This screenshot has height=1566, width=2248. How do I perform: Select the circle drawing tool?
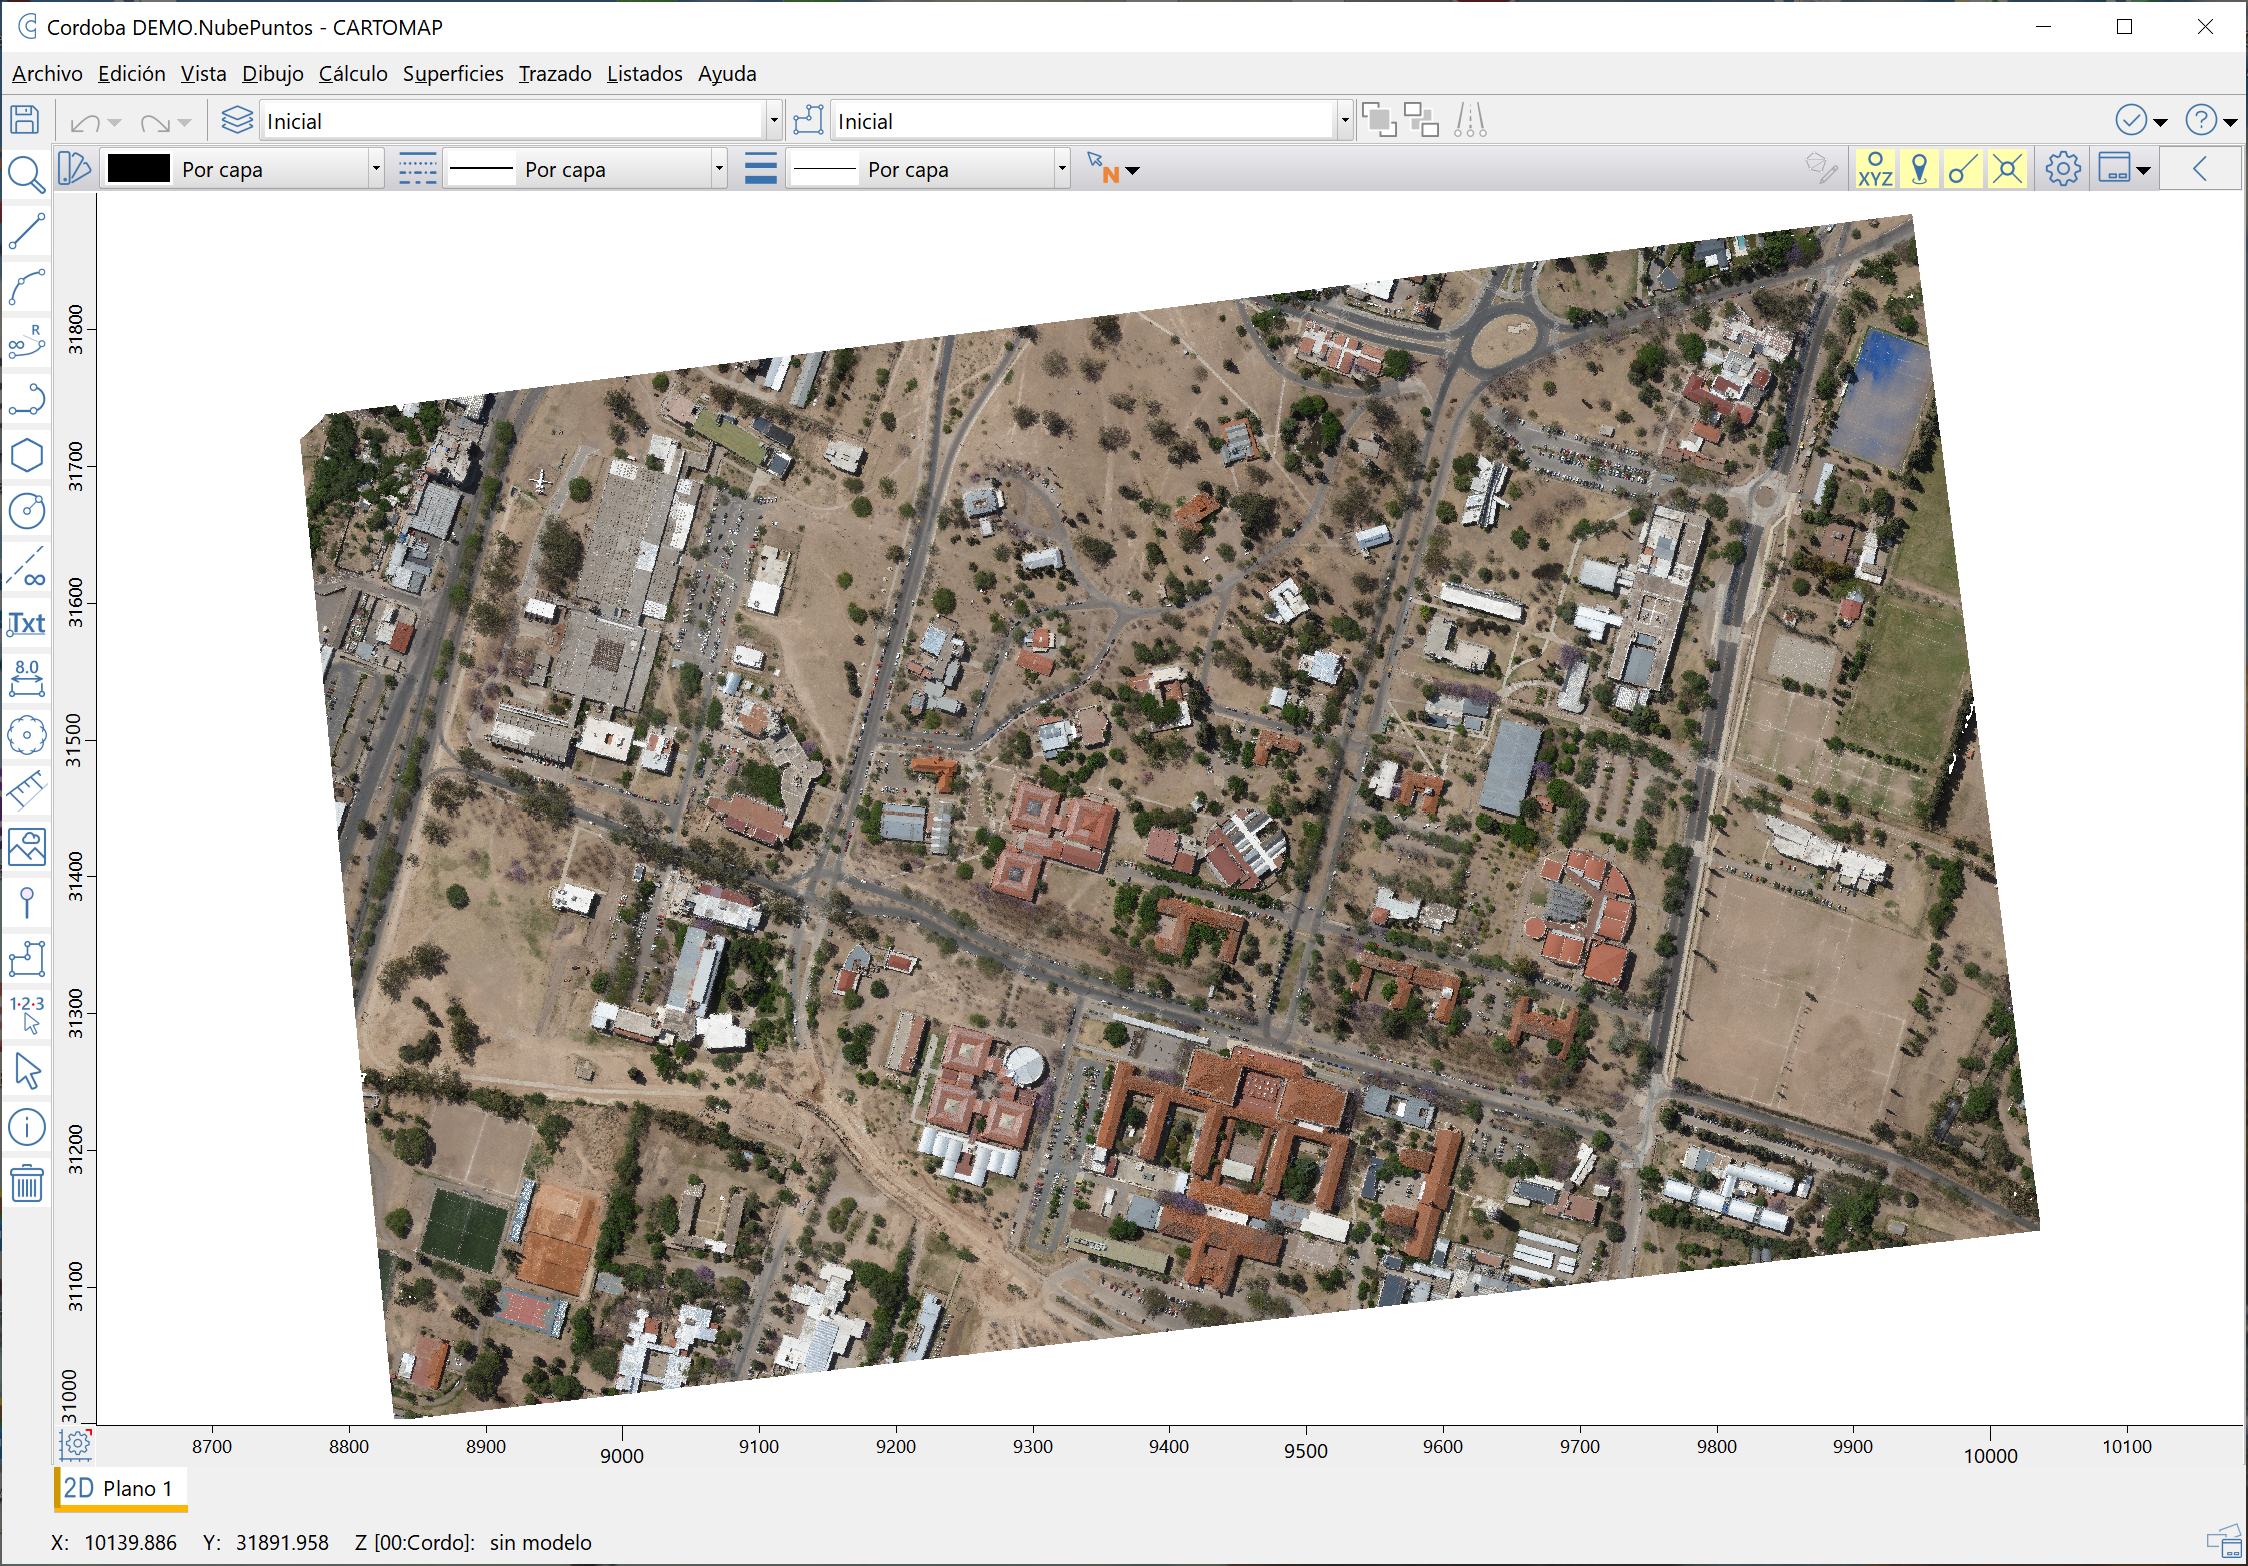click(x=26, y=511)
